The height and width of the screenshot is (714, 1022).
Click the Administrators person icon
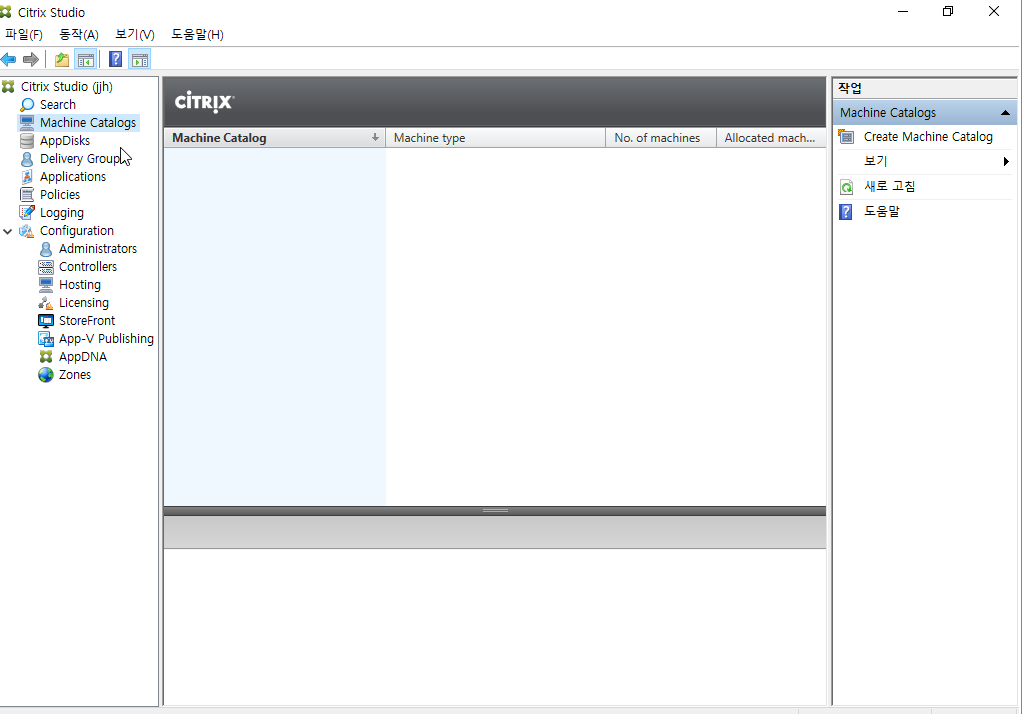click(x=46, y=249)
